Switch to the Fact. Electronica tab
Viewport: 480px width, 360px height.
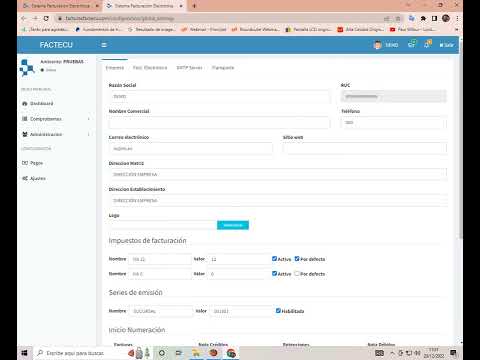[150, 68]
